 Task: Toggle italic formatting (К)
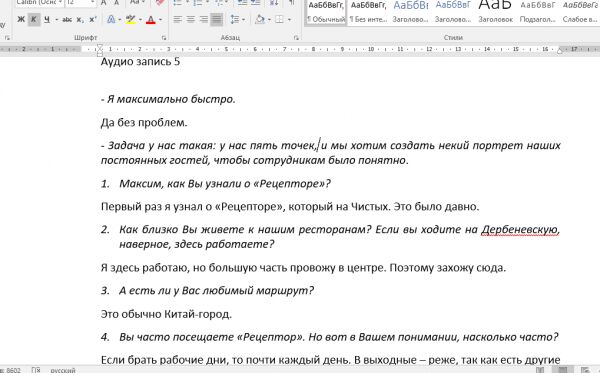pyautogui.click(x=34, y=19)
